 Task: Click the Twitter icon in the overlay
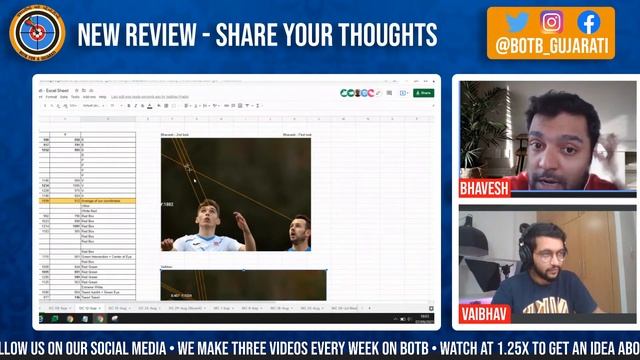tap(517, 22)
